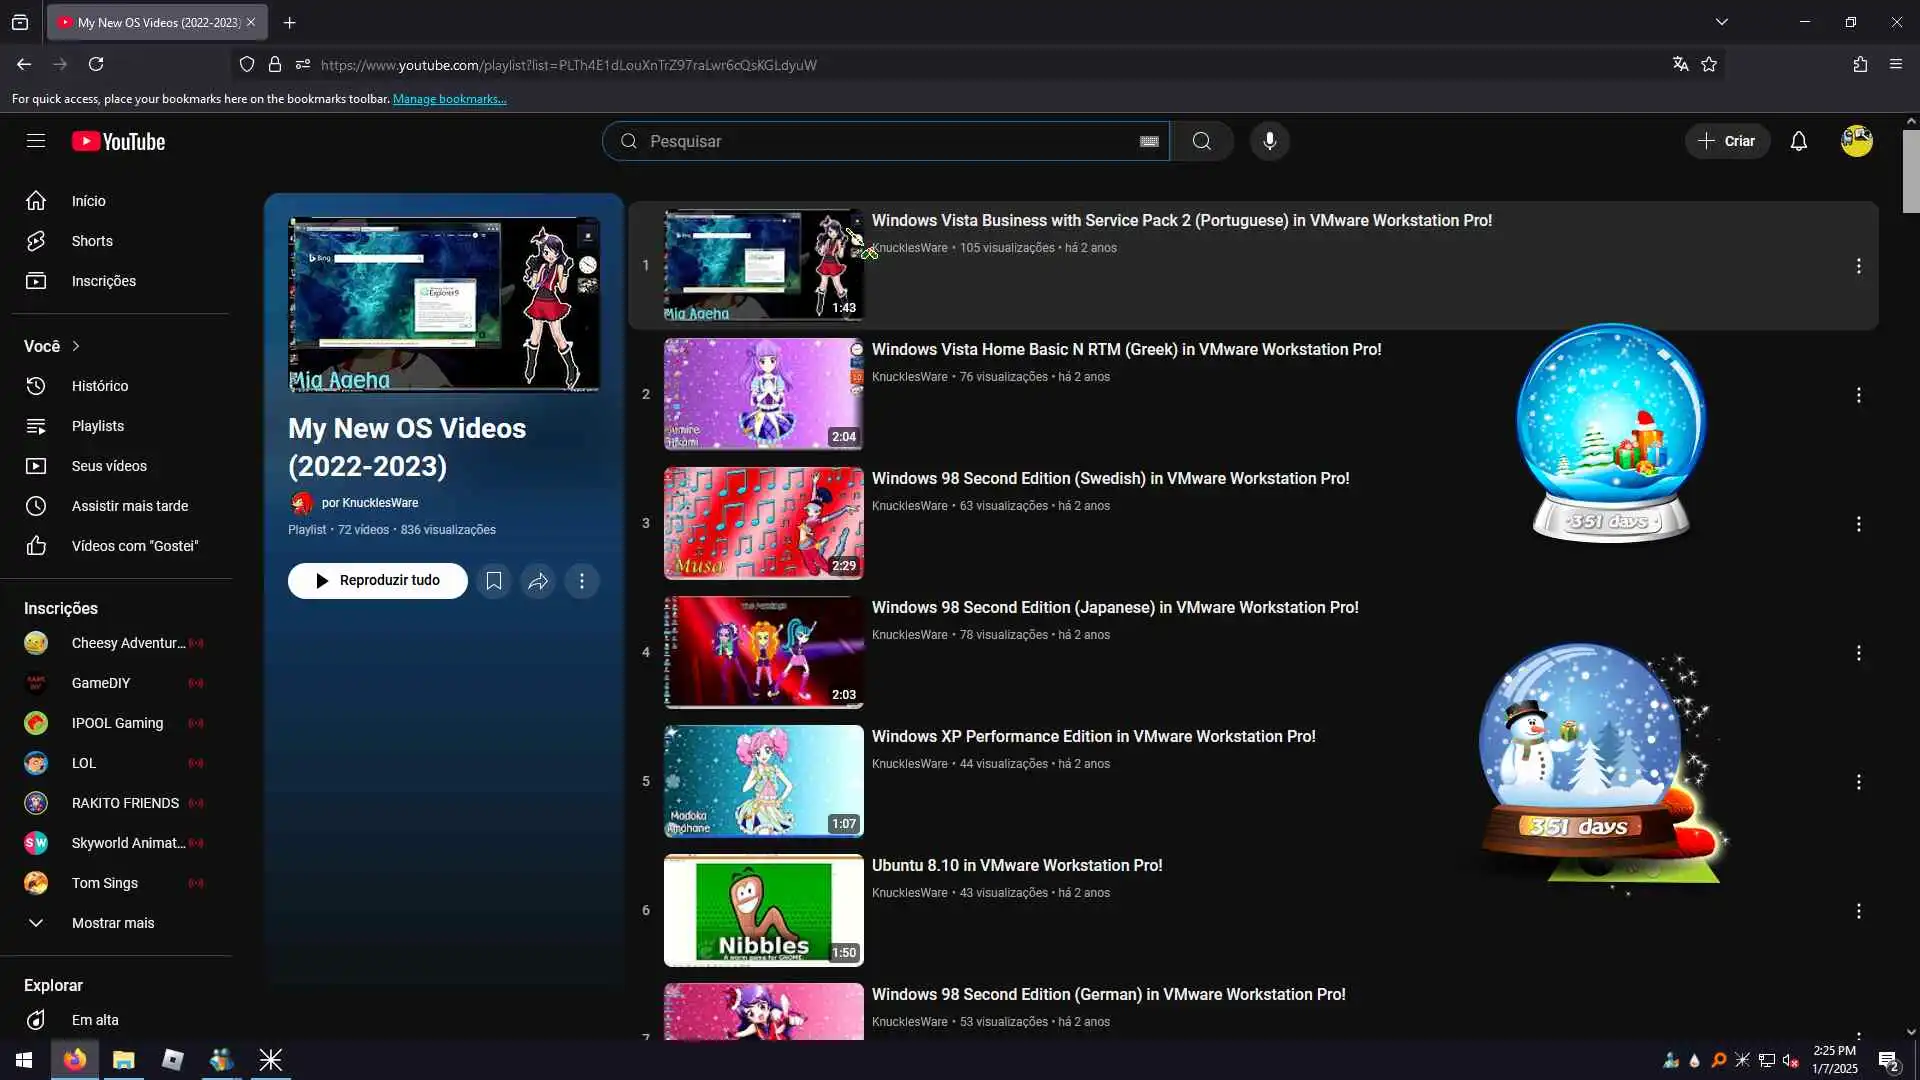Expand the 'Você' section chevron
Image resolution: width=1920 pixels, height=1080 pixels.
click(76, 346)
